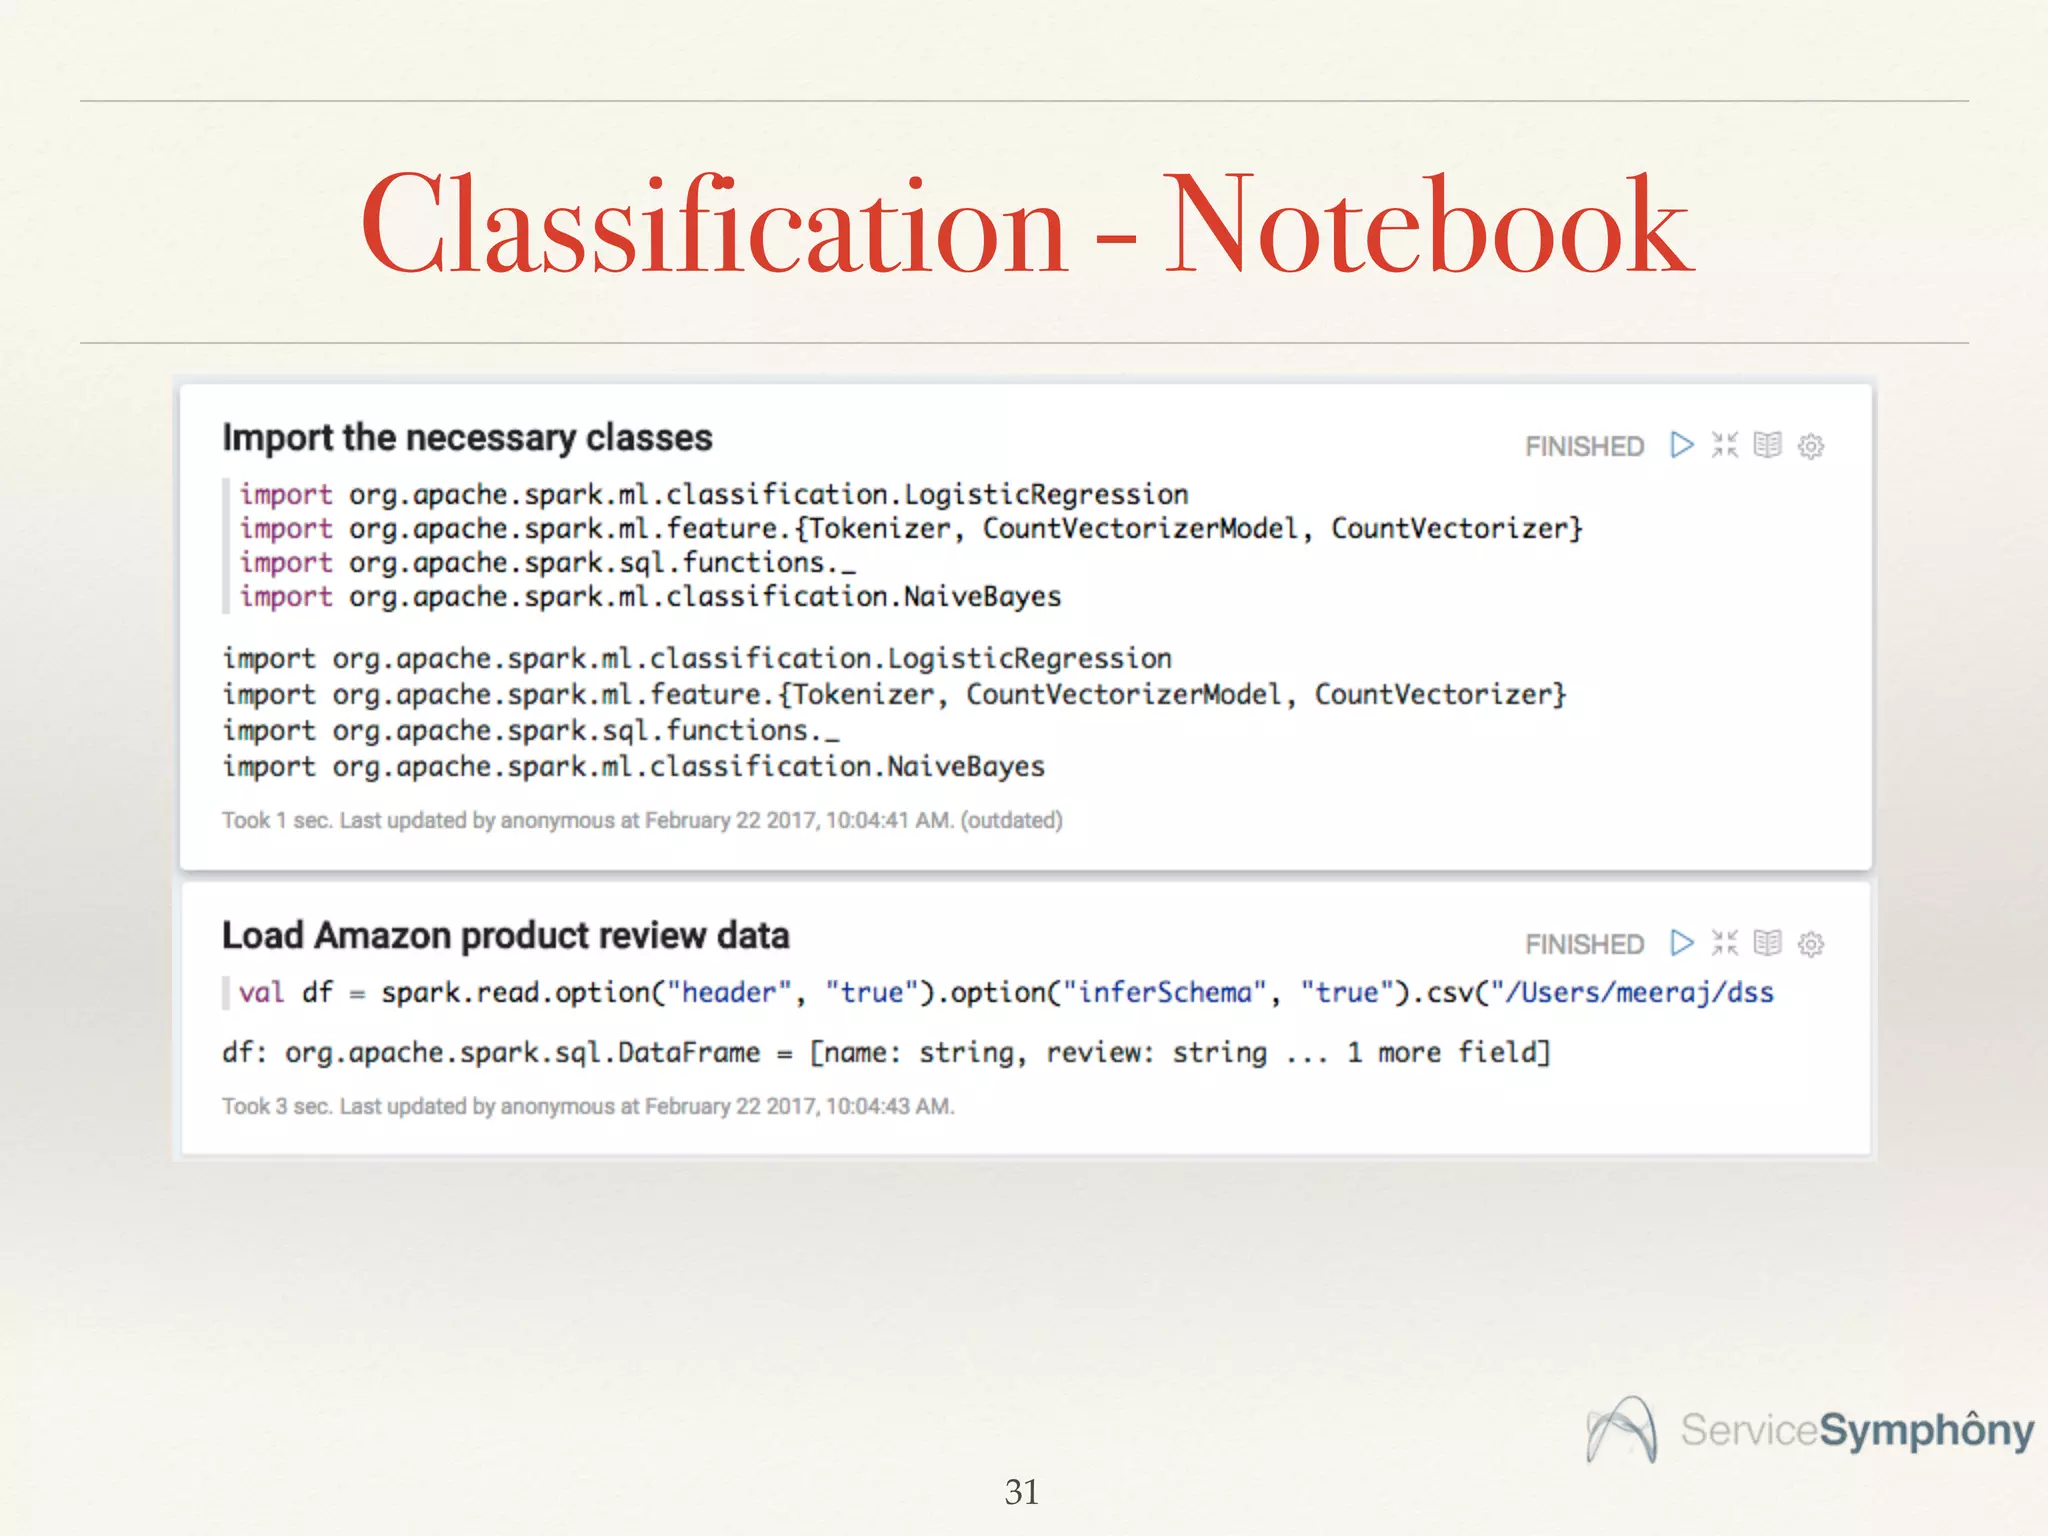Image resolution: width=2048 pixels, height=1536 pixels.
Task: Hide editor in the Import classes paragraph
Action: (1725, 445)
